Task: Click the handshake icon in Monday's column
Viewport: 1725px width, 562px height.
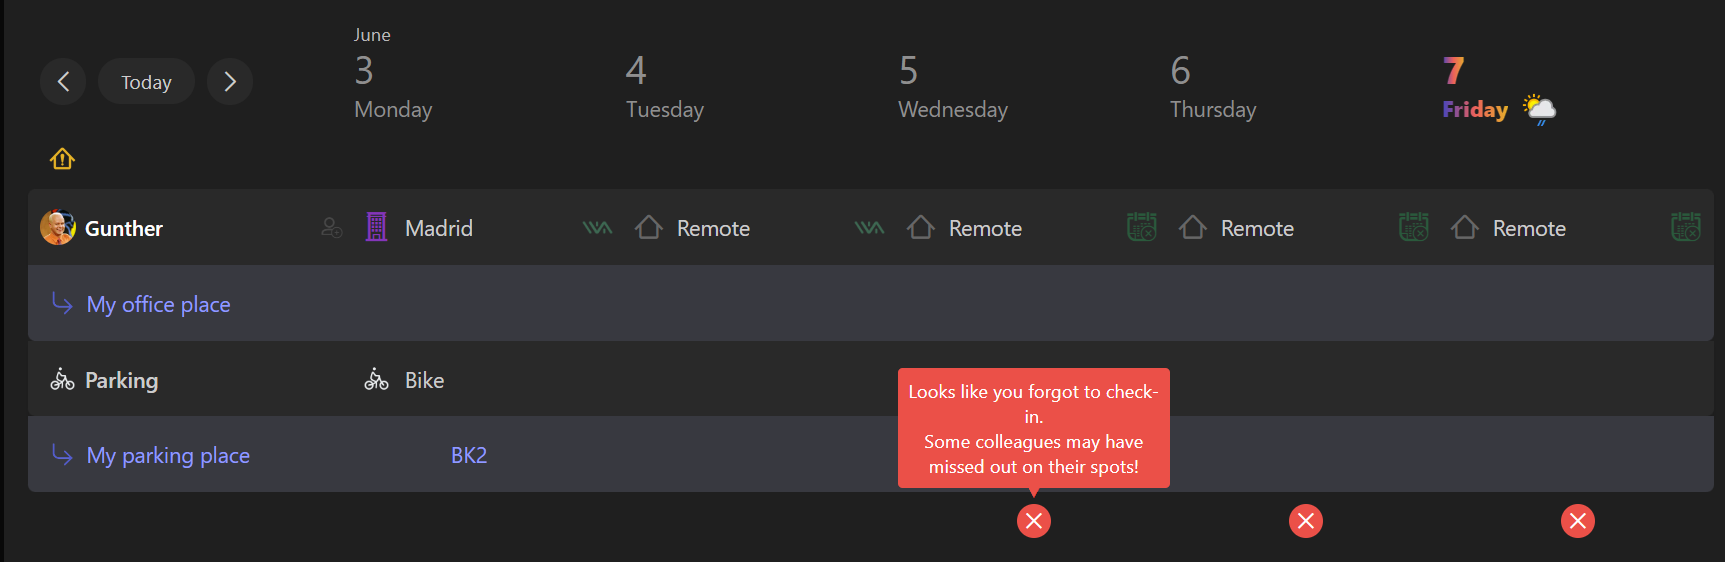Action: coord(597,228)
